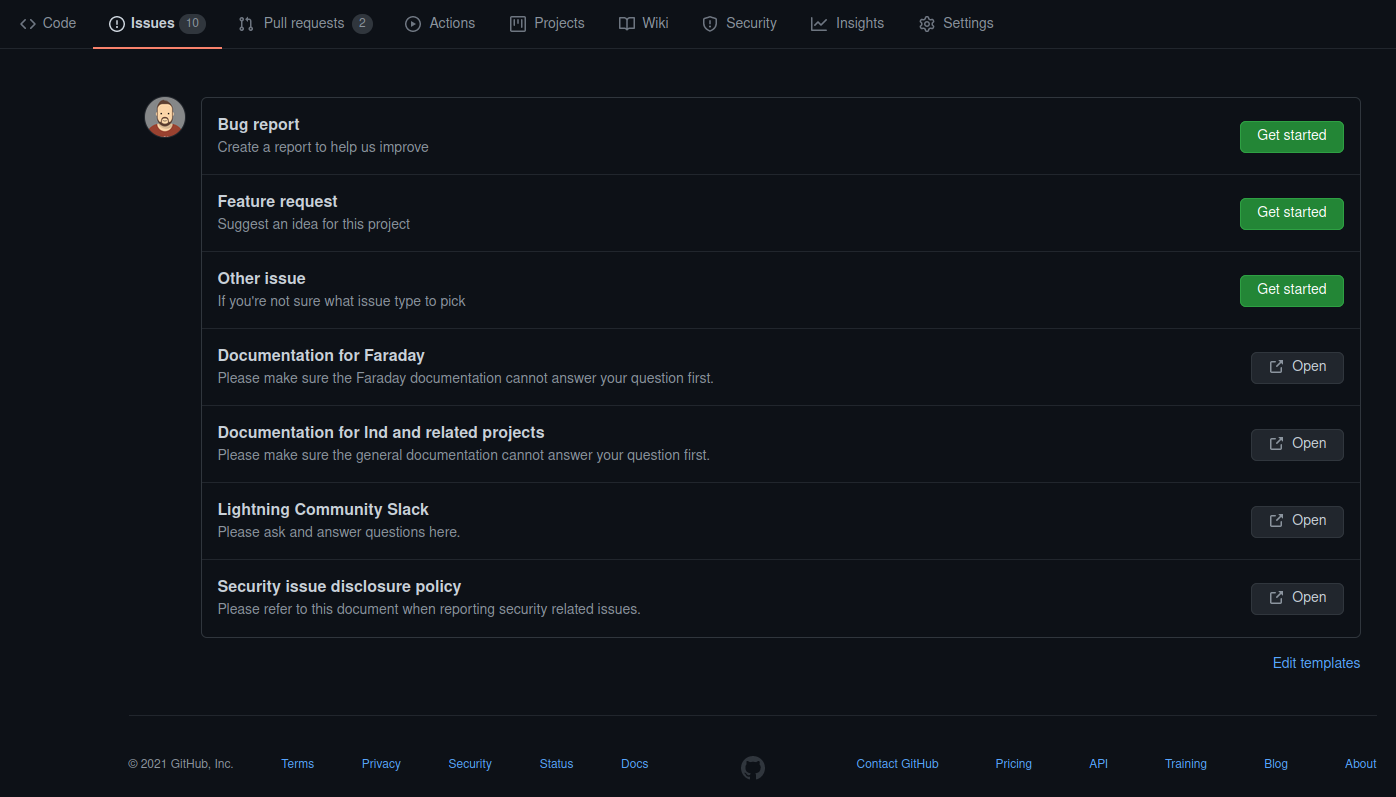Open the Code tab
Screen dimensions: 1396x797
[x=48, y=23]
